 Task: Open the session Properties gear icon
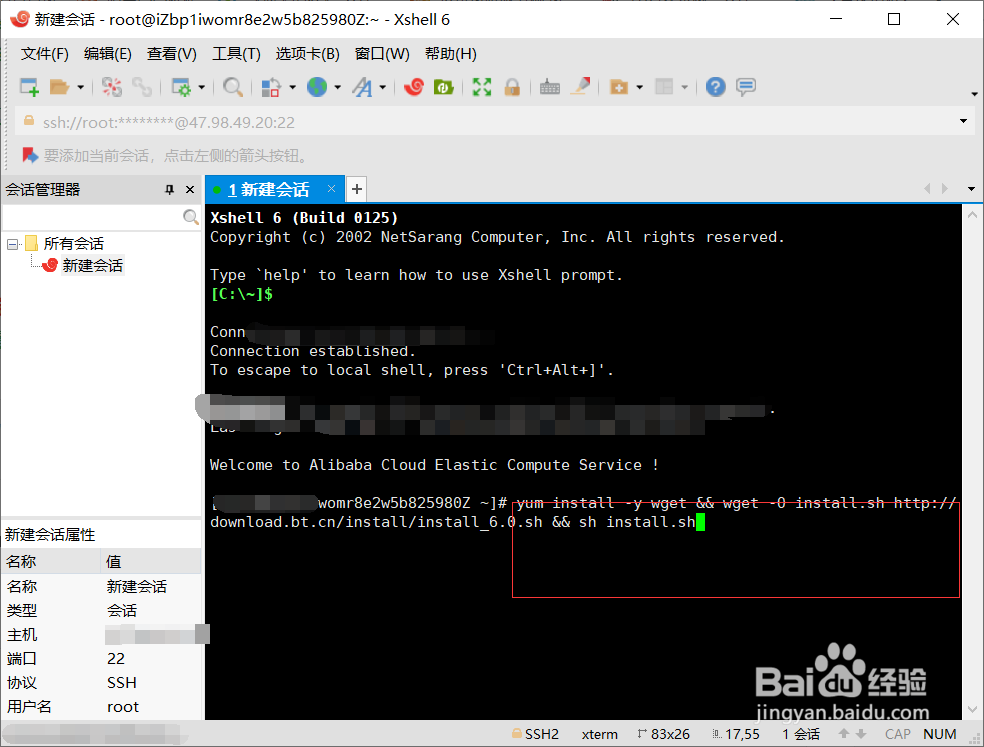point(181,87)
